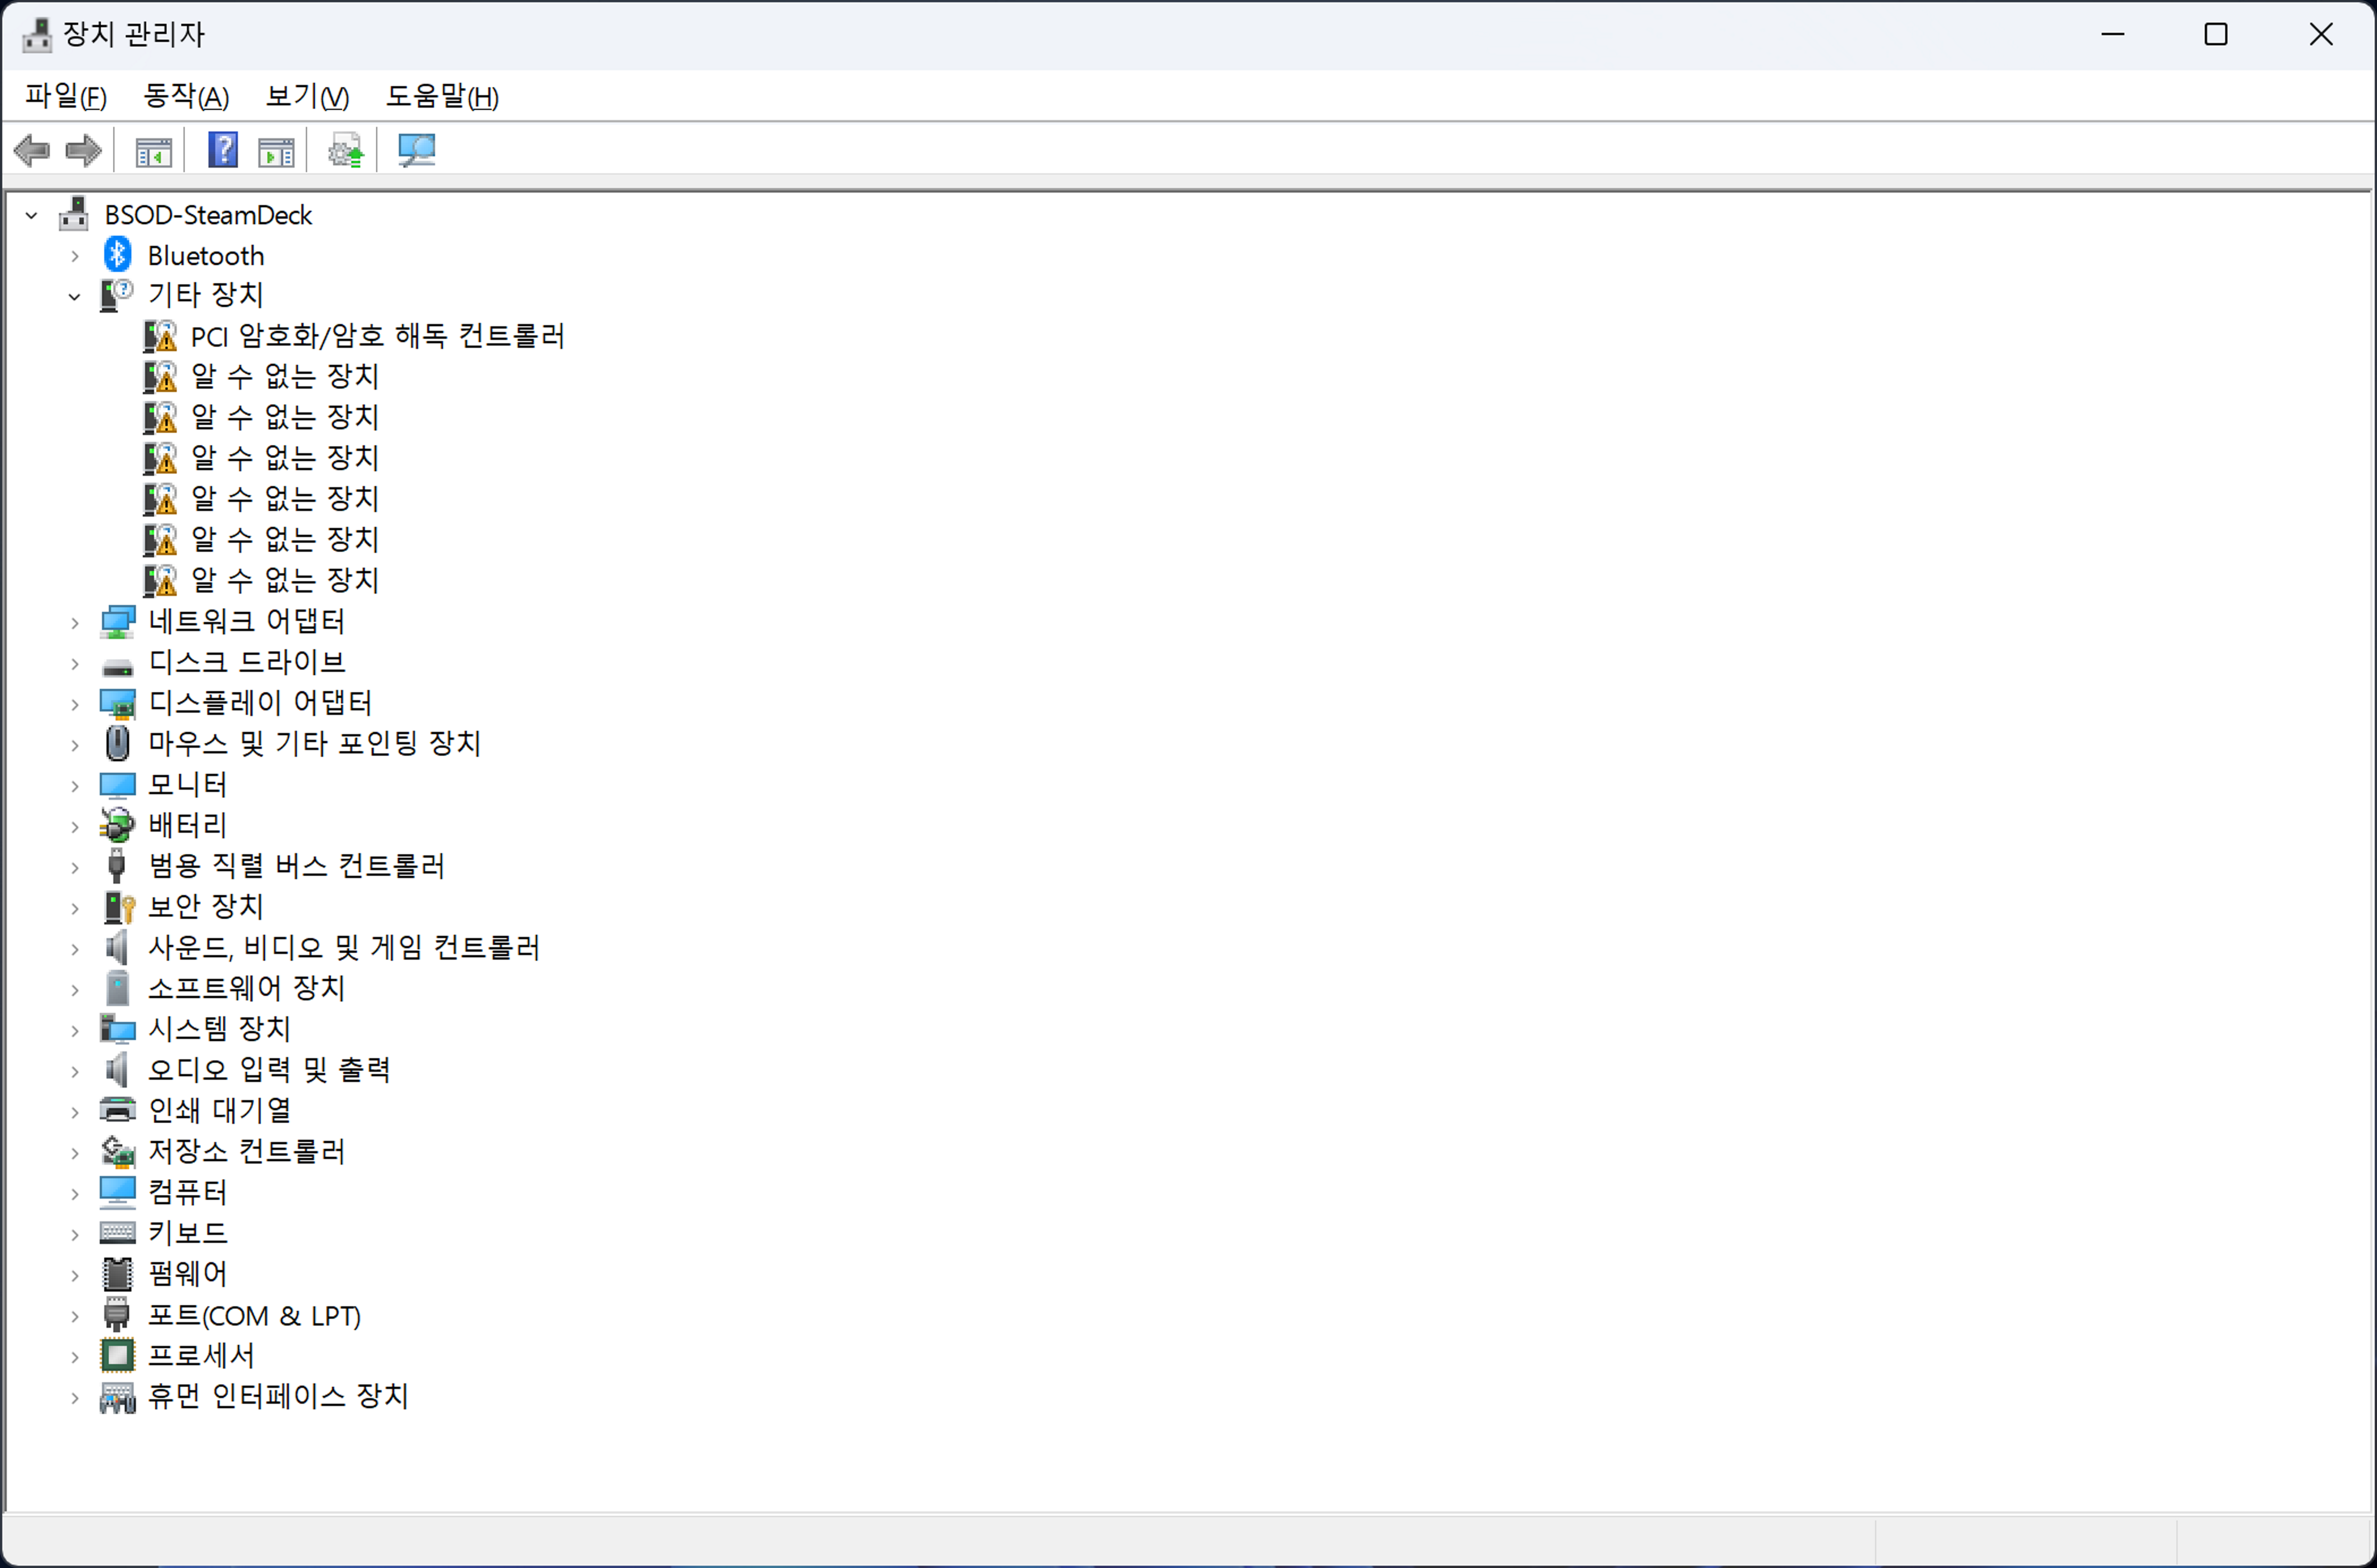Click the Bluetooth category icon
Image resolution: width=2377 pixels, height=1568 pixels.
[x=118, y=255]
